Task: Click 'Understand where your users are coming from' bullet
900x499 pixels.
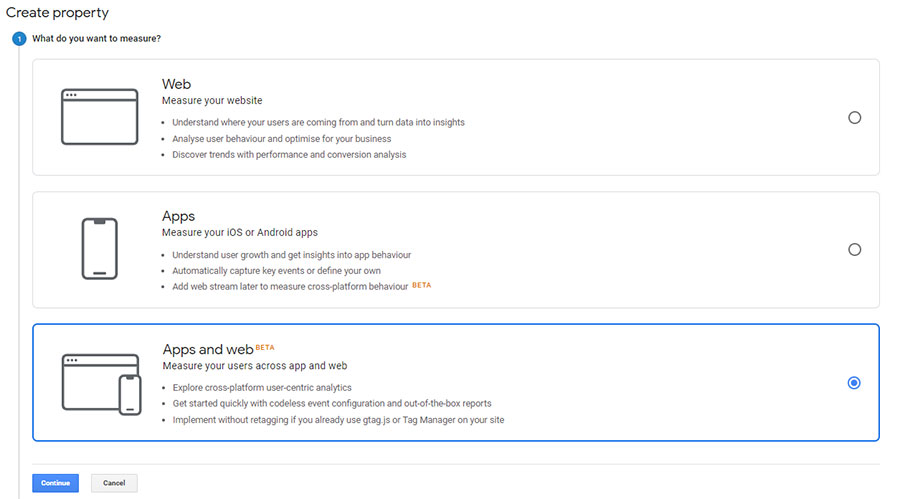Action: [319, 122]
